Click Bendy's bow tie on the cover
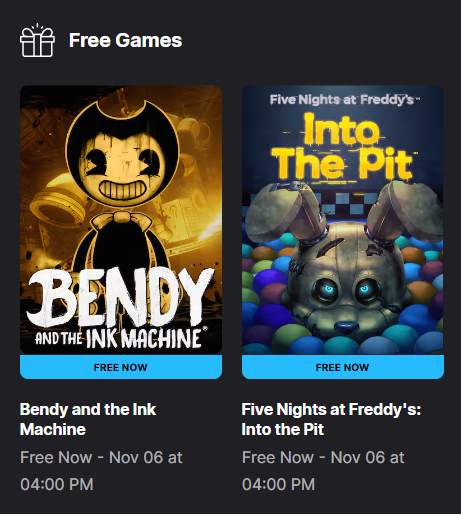Image resolution: width=461 pixels, height=514 pixels. (120, 221)
